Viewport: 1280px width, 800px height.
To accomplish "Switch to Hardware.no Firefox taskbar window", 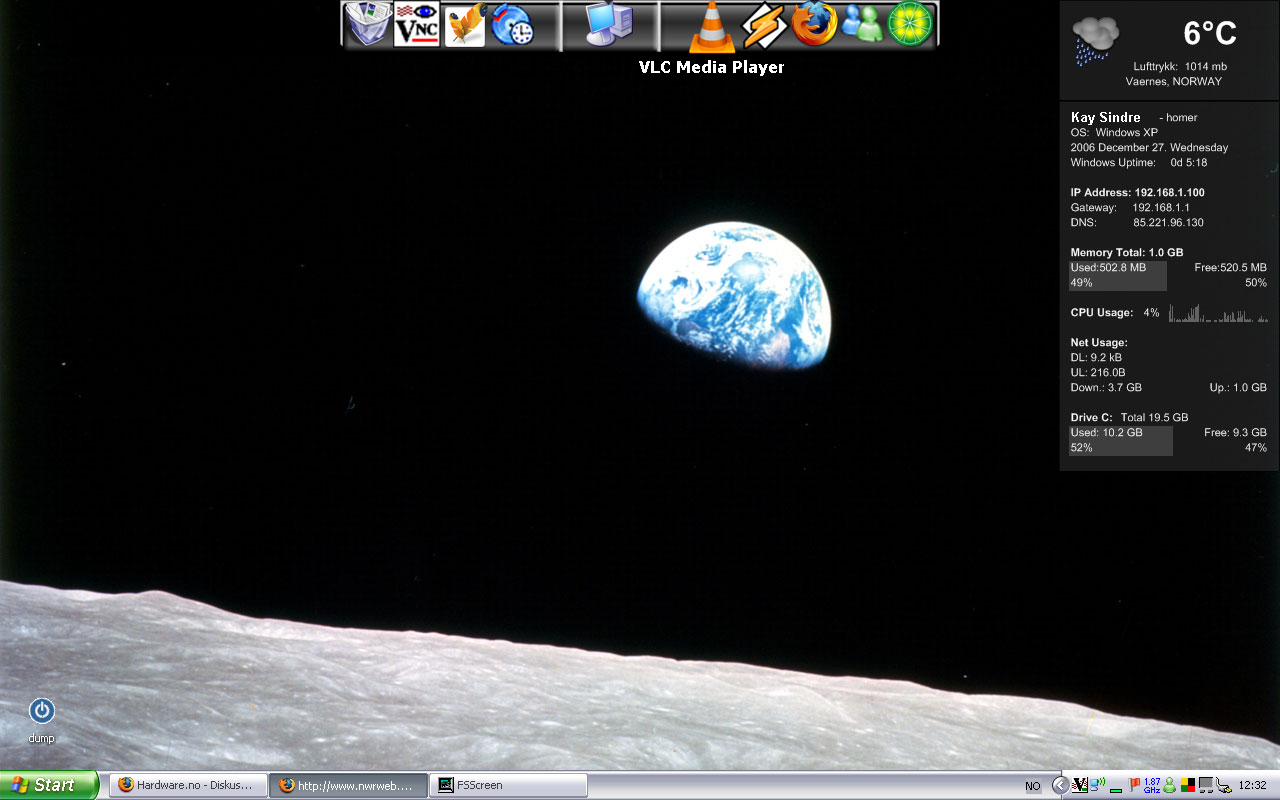I will click(189, 785).
